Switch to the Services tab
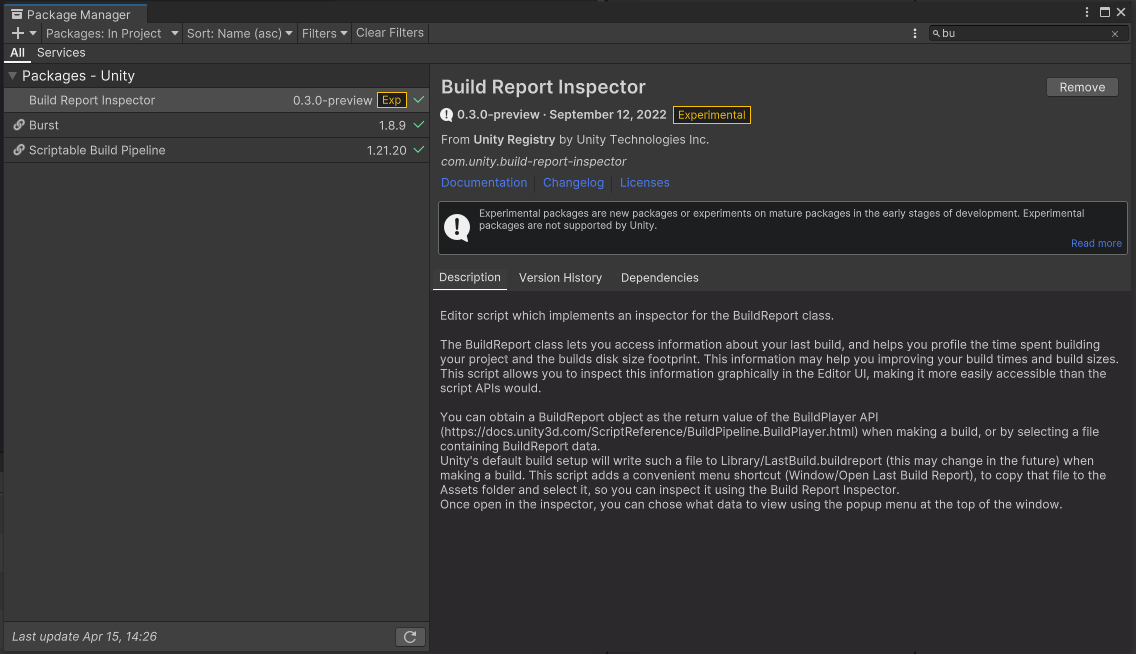The height and width of the screenshot is (654, 1136). tap(61, 53)
